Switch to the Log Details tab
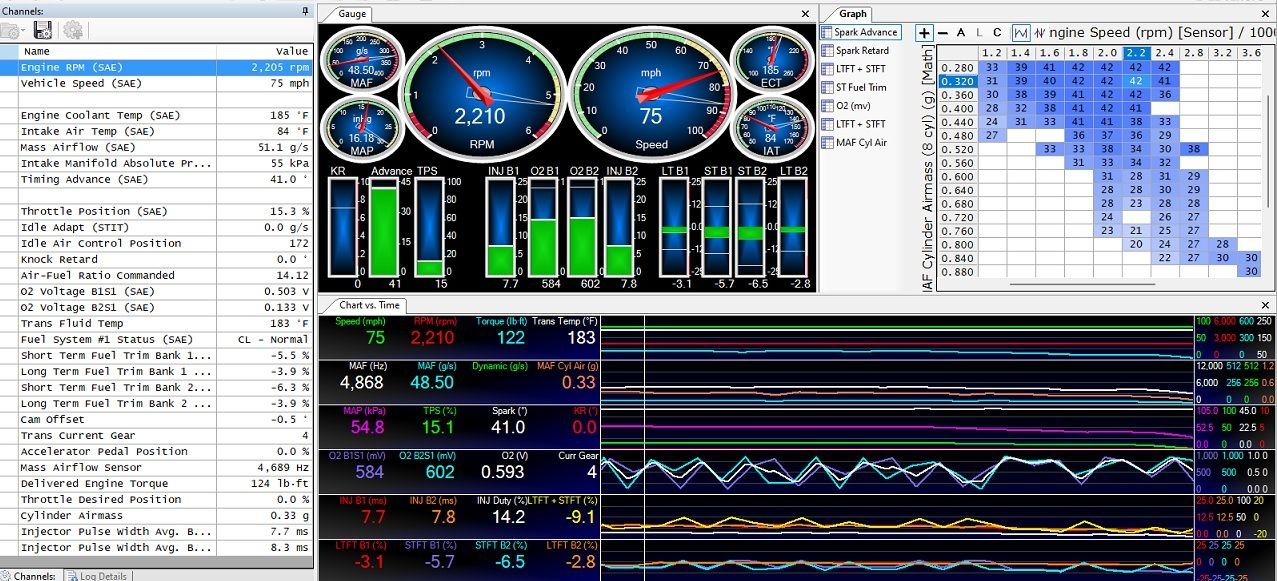The image size is (1277, 581). coord(97,576)
